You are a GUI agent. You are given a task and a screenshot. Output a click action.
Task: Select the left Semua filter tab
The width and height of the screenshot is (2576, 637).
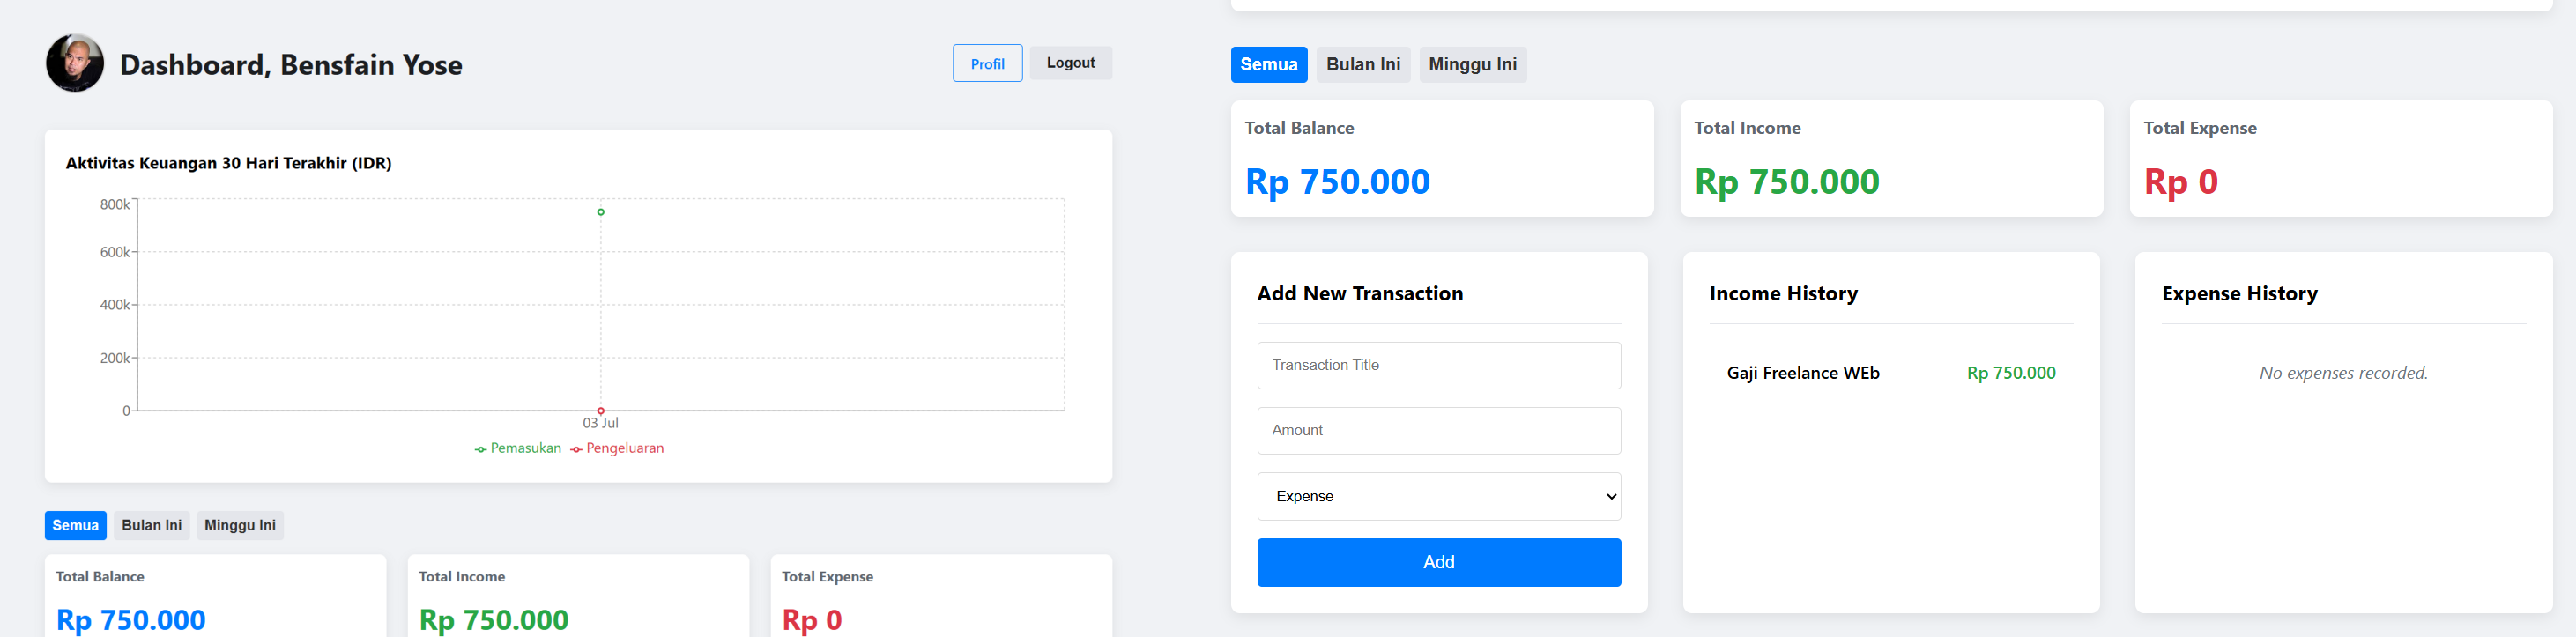coord(75,525)
